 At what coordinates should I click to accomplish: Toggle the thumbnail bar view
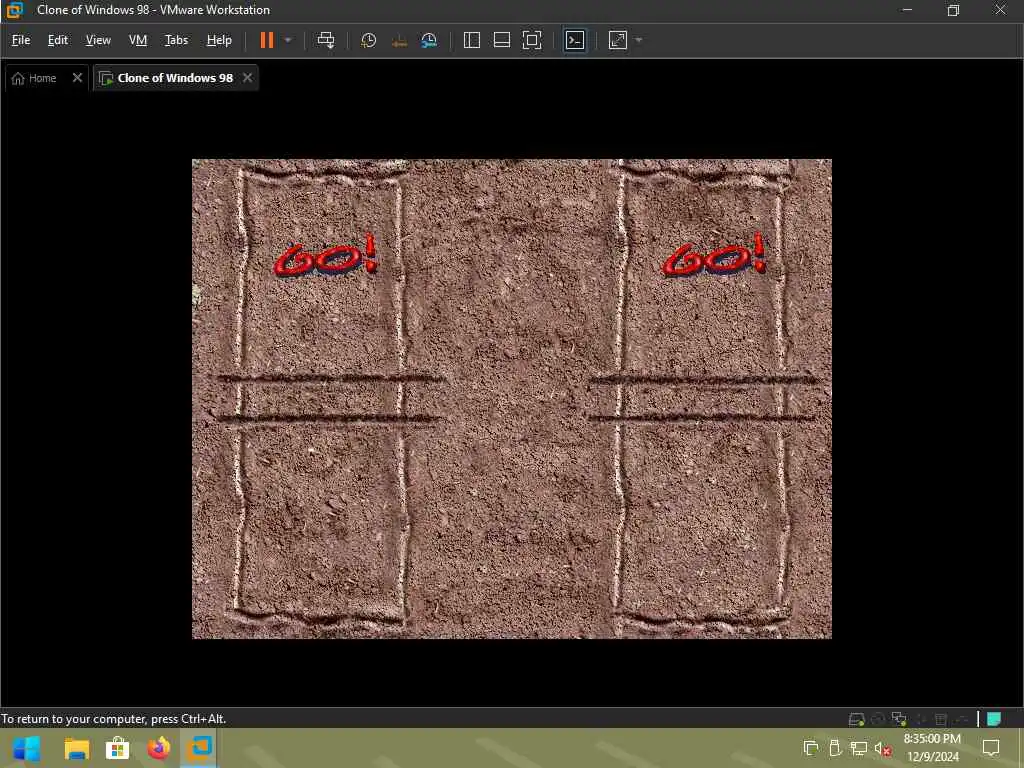pyautogui.click(x=502, y=40)
